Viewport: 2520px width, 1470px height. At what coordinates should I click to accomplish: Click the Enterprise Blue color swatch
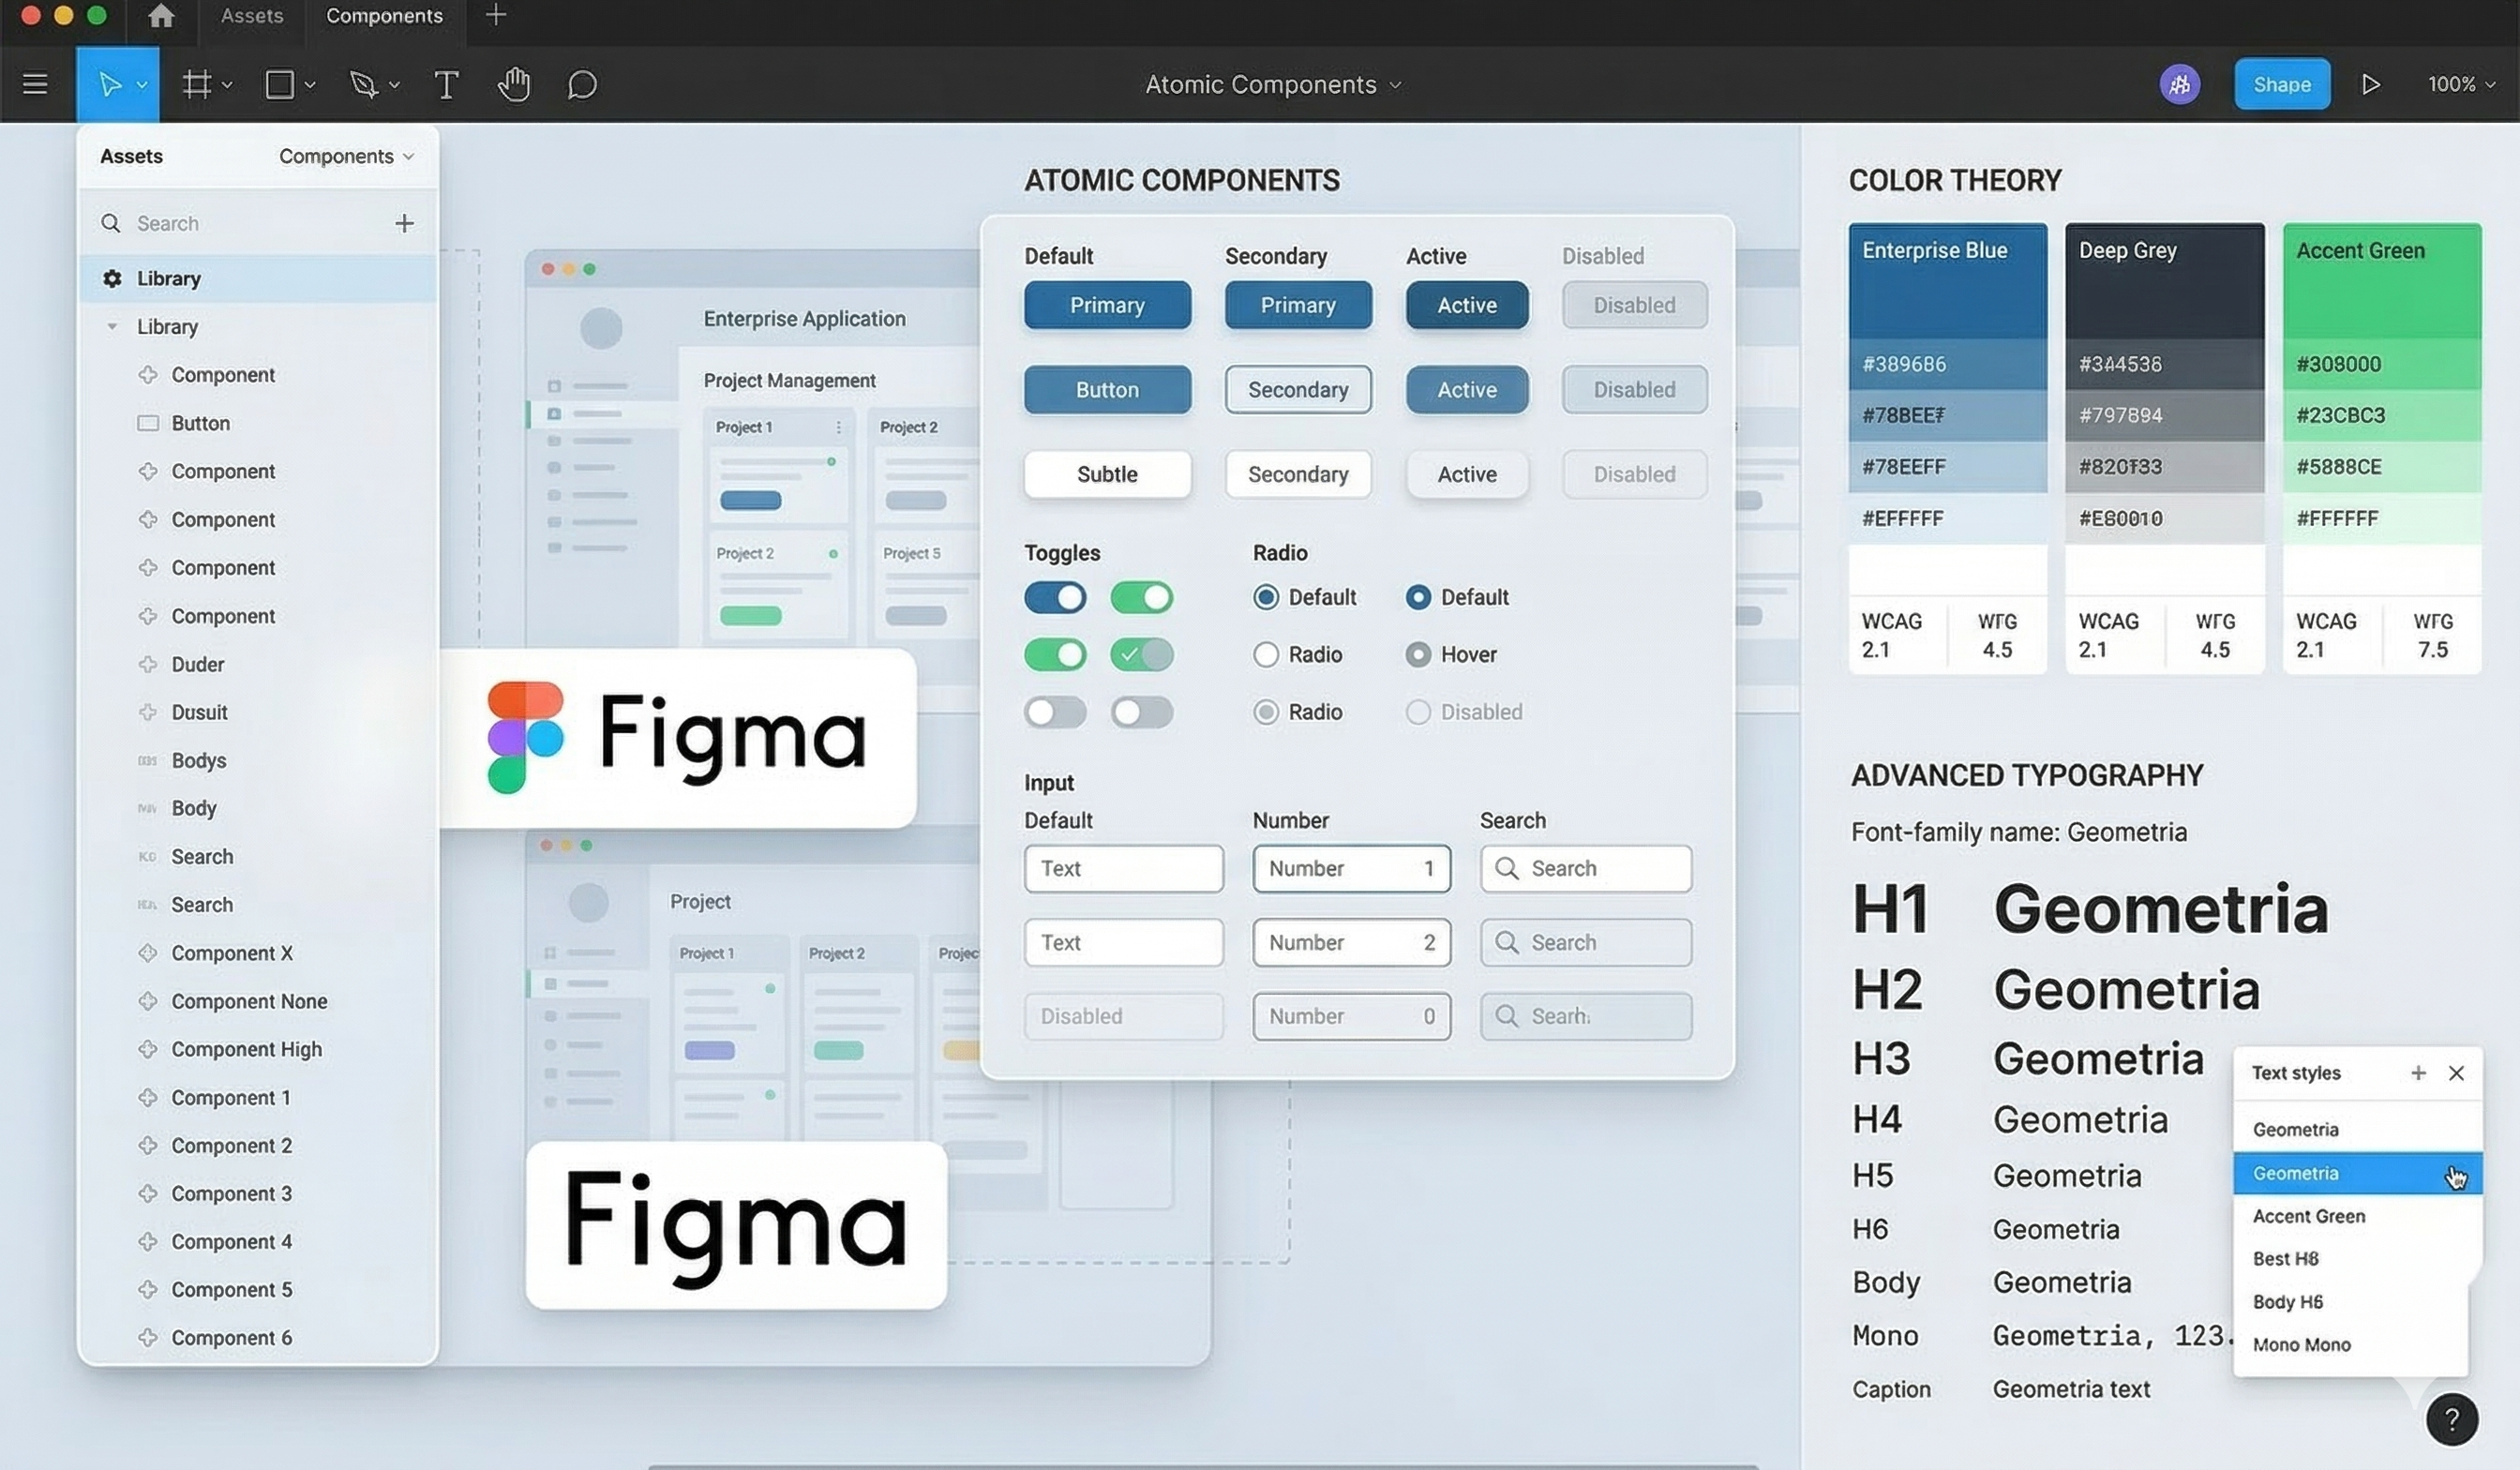1946,285
